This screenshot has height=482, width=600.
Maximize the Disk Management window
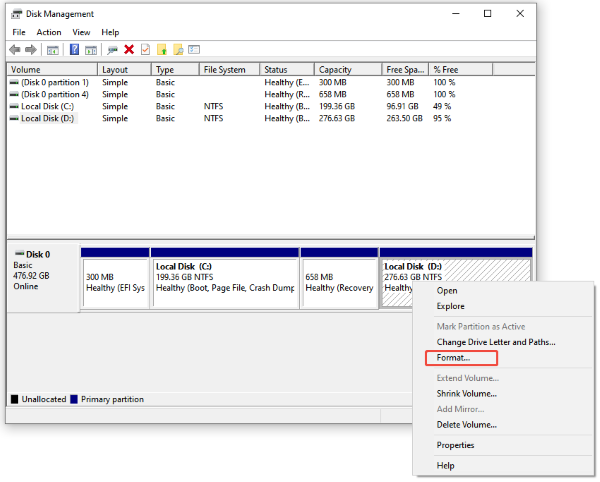[488, 14]
